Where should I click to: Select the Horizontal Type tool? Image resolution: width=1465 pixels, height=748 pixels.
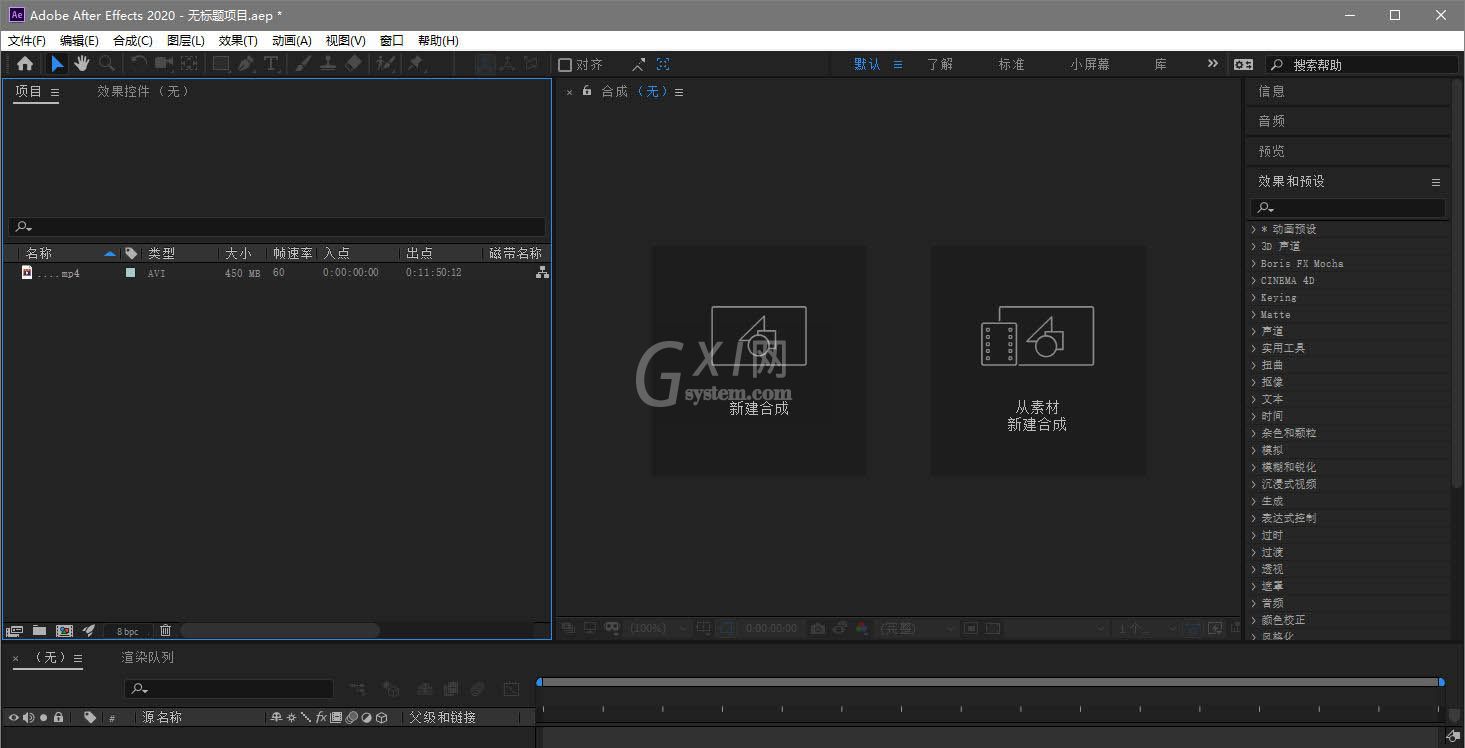(x=270, y=64)
